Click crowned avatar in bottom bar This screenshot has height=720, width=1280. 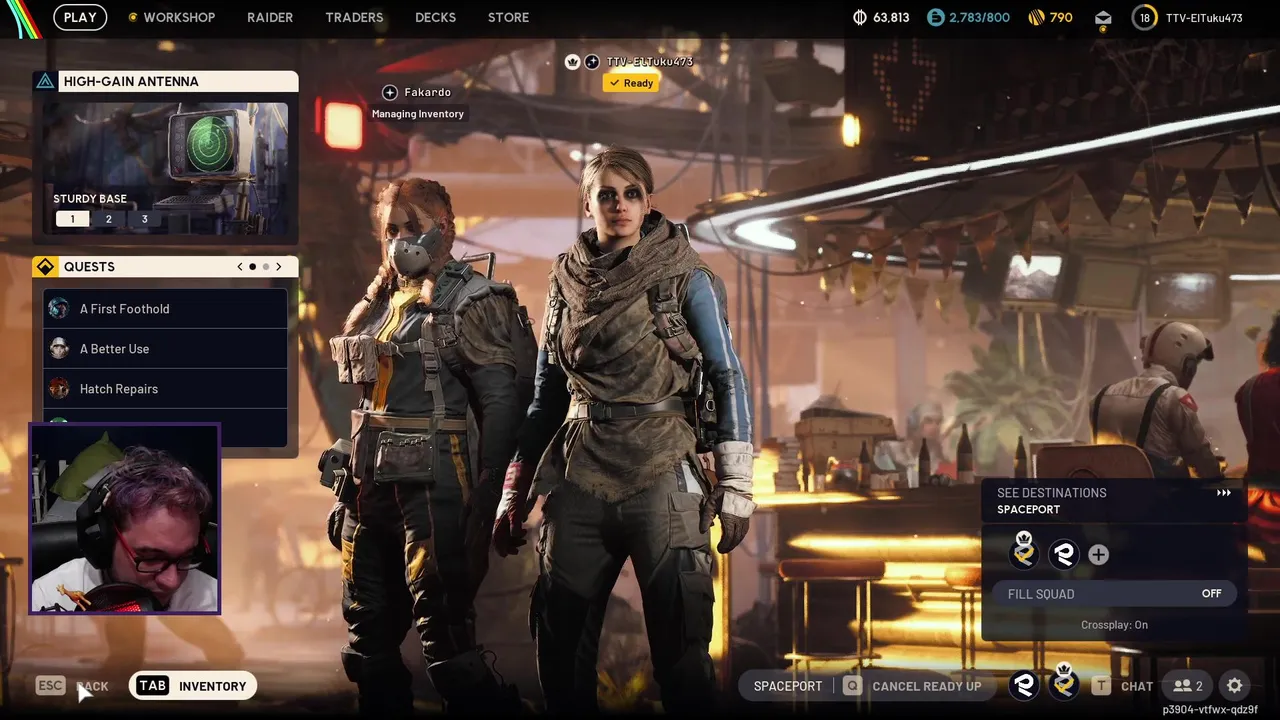(1064, 682)
